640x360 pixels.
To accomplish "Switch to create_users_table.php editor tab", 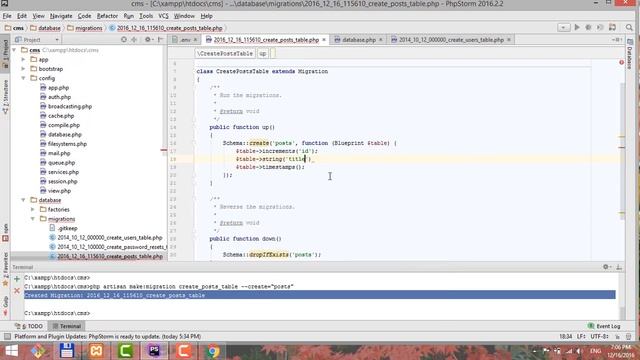I will pos(451,40).
